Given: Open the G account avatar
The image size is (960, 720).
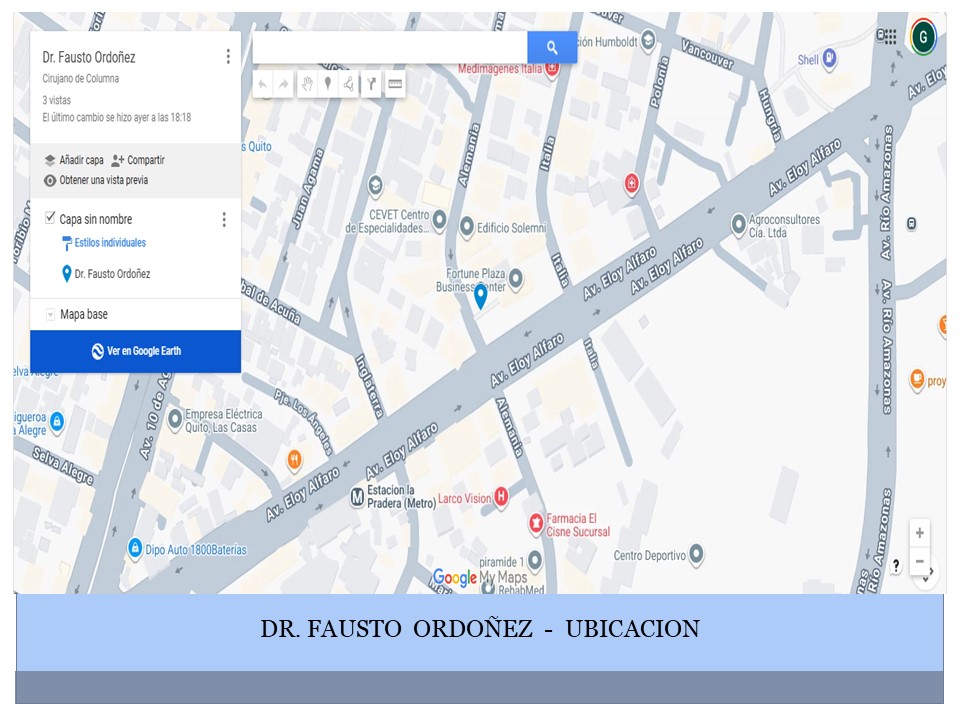Looking at the screenshot, I should pos(923,37).
